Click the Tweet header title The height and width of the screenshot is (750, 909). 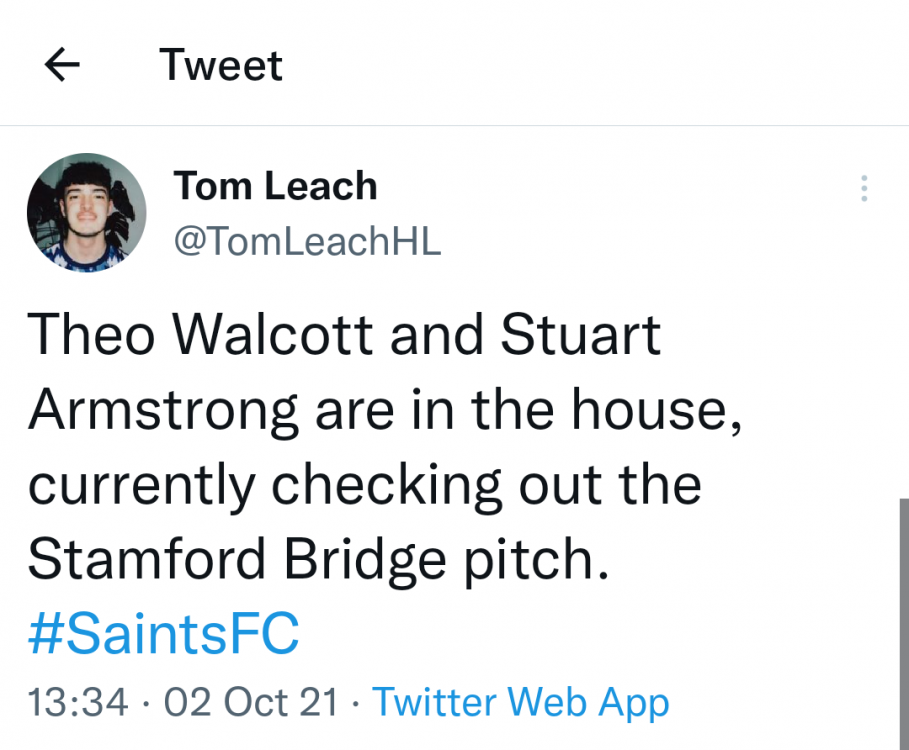(221, 66)
